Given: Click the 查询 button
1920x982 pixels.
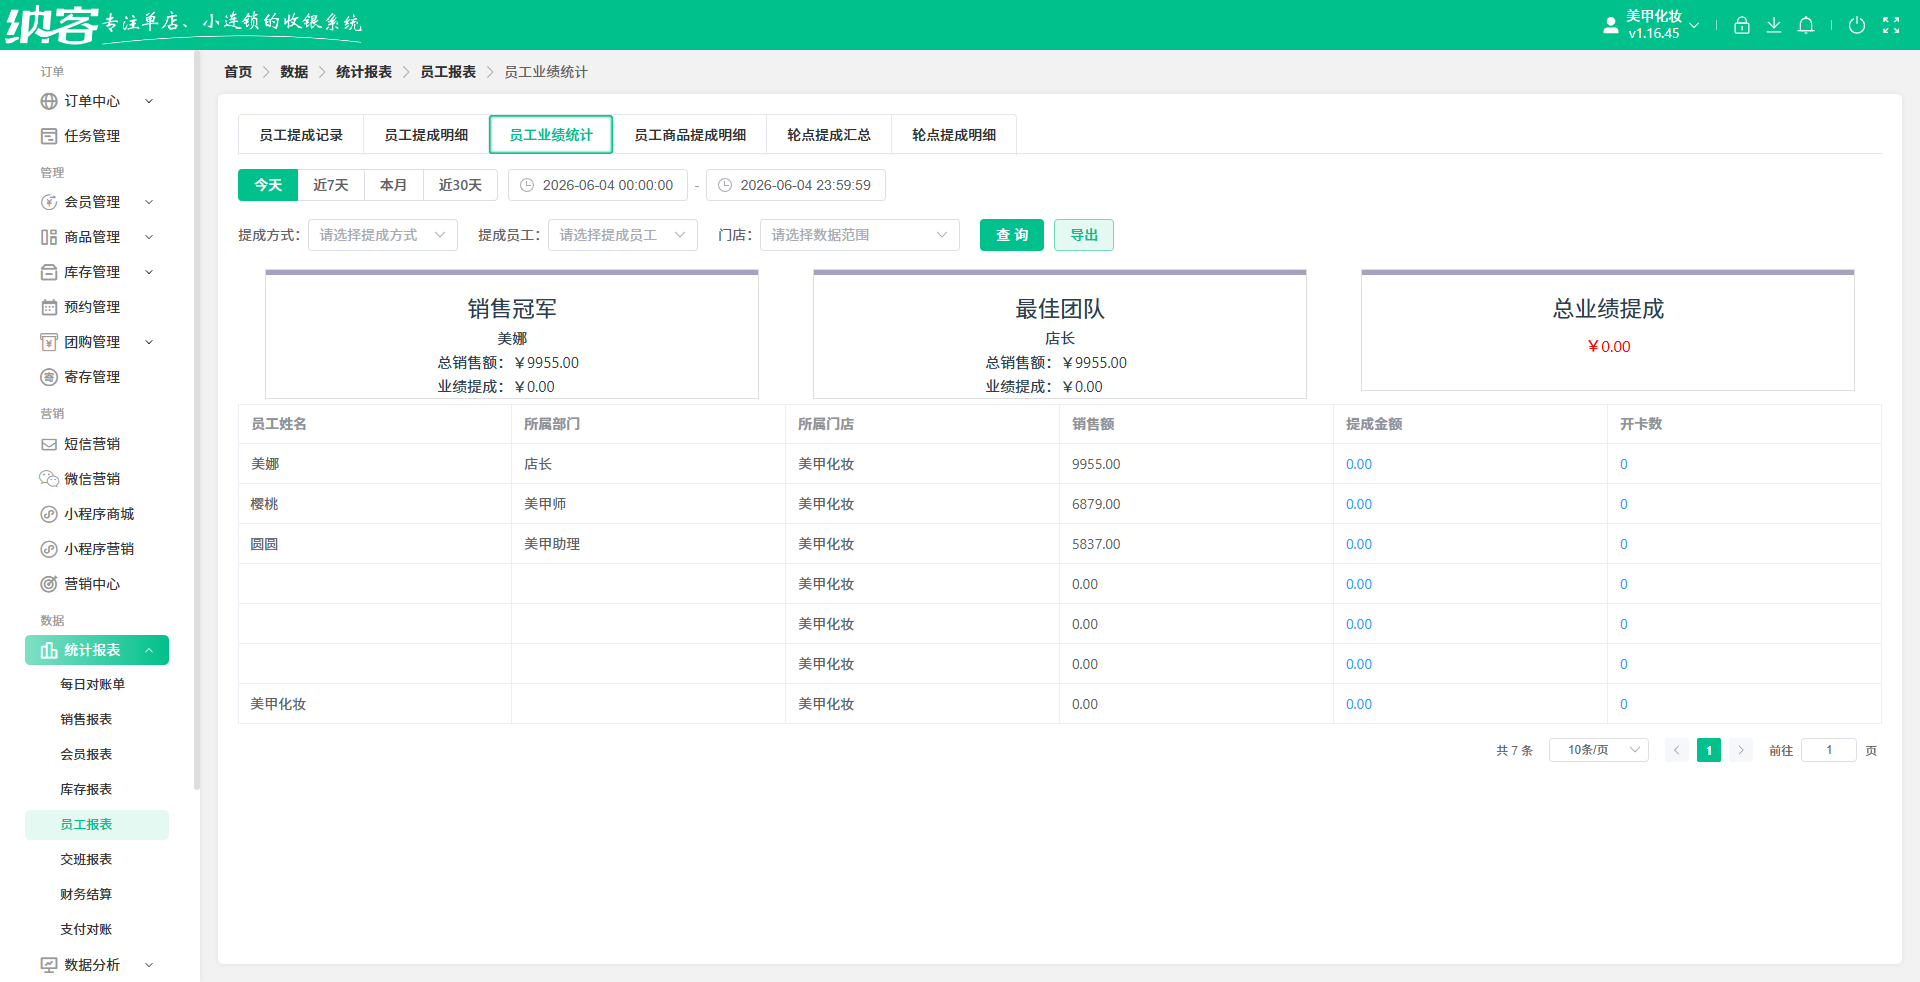Looking at the screenshot, I should click(x=1012, y=235).
